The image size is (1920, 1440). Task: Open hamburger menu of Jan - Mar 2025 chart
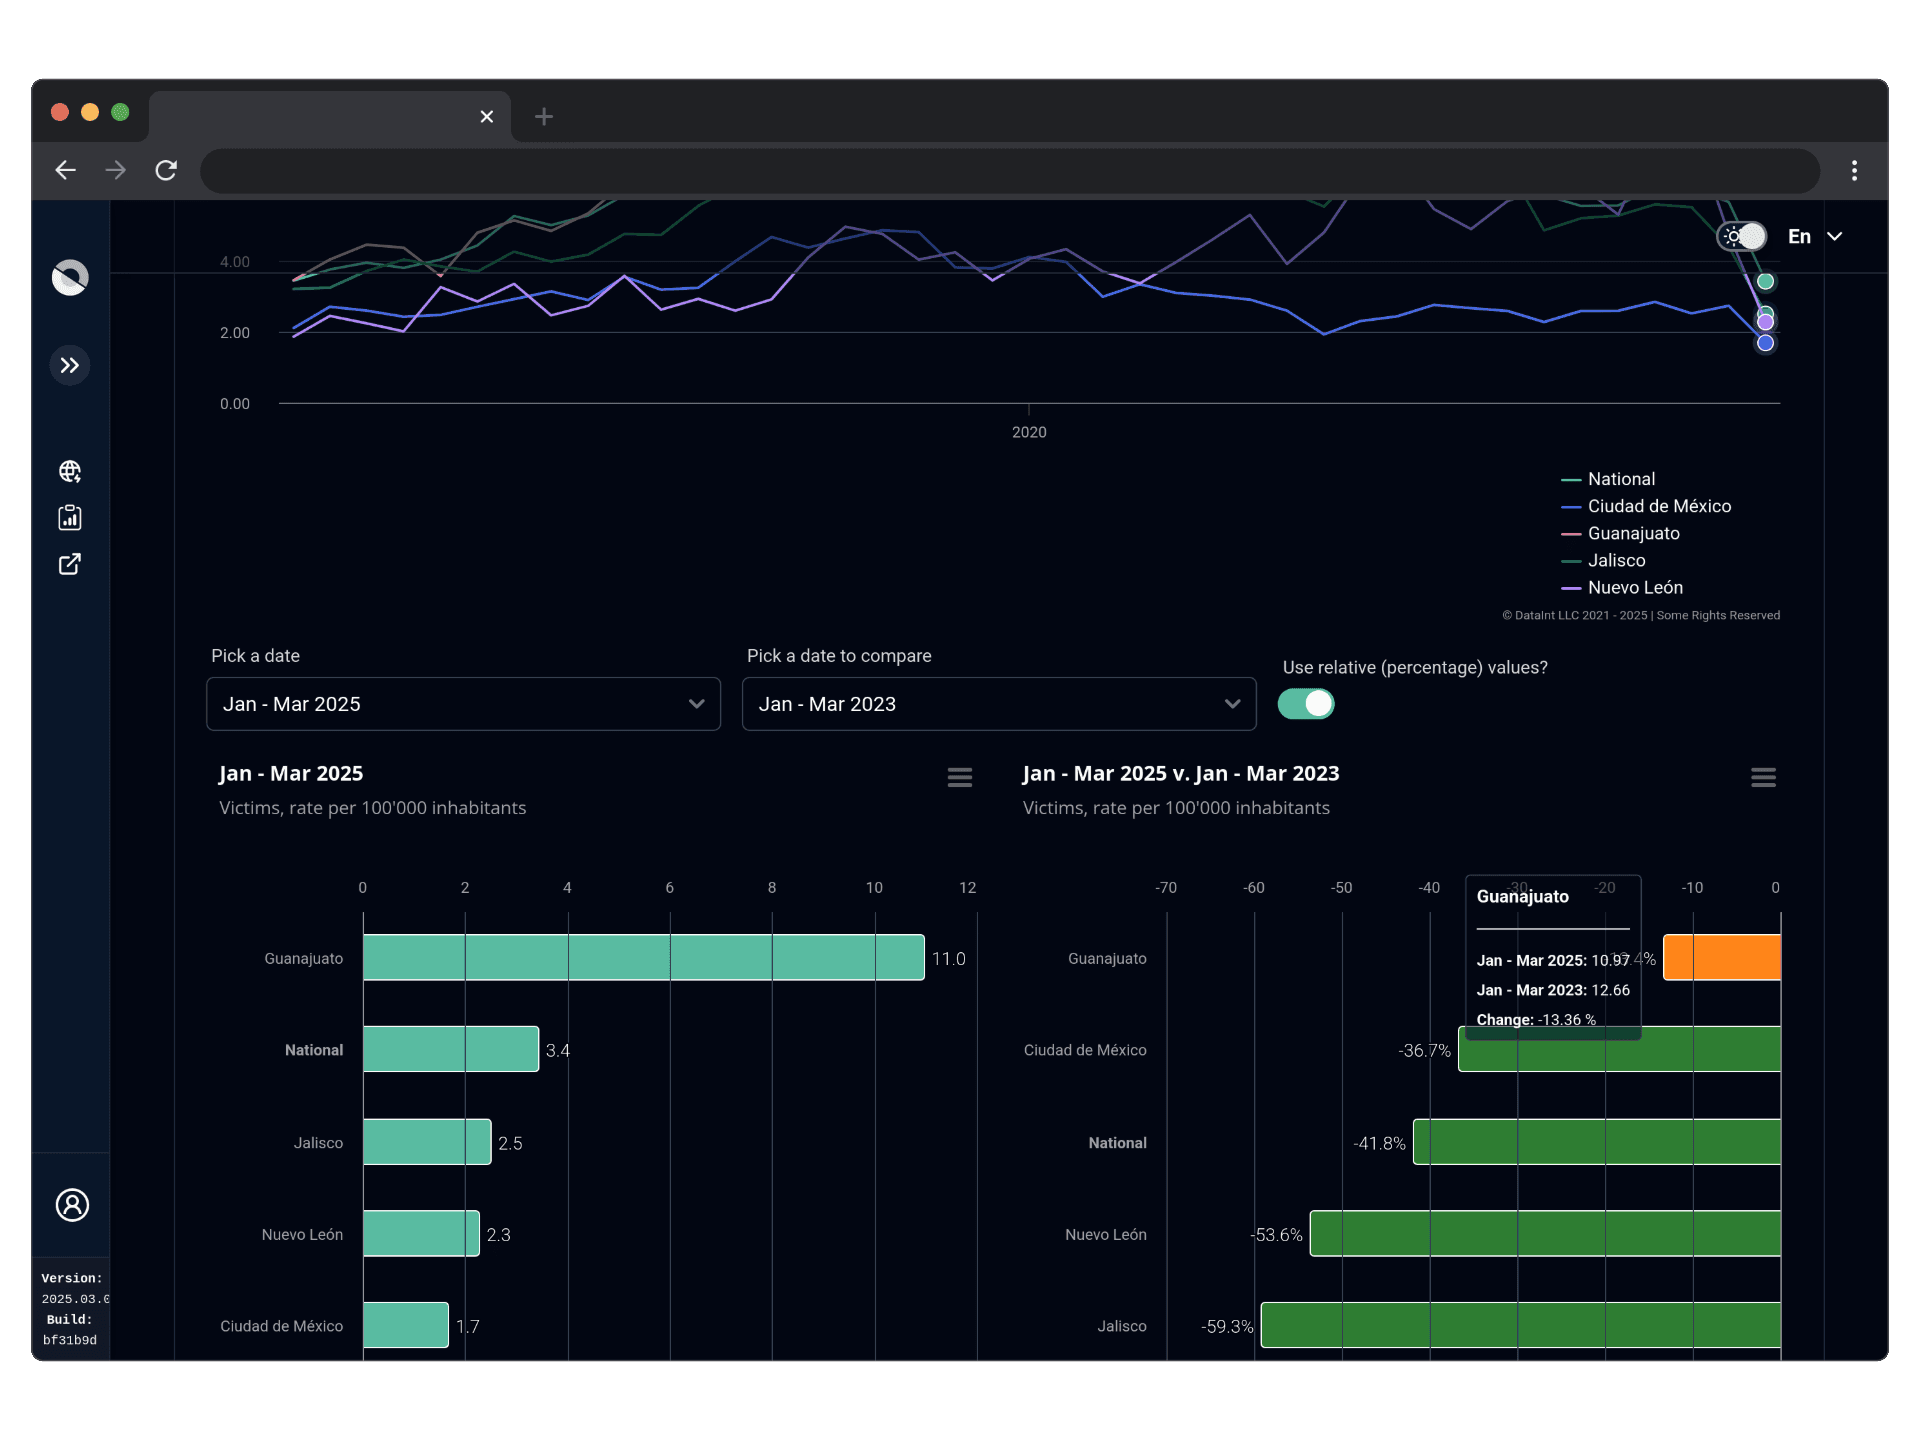click(x=959, y=777)
